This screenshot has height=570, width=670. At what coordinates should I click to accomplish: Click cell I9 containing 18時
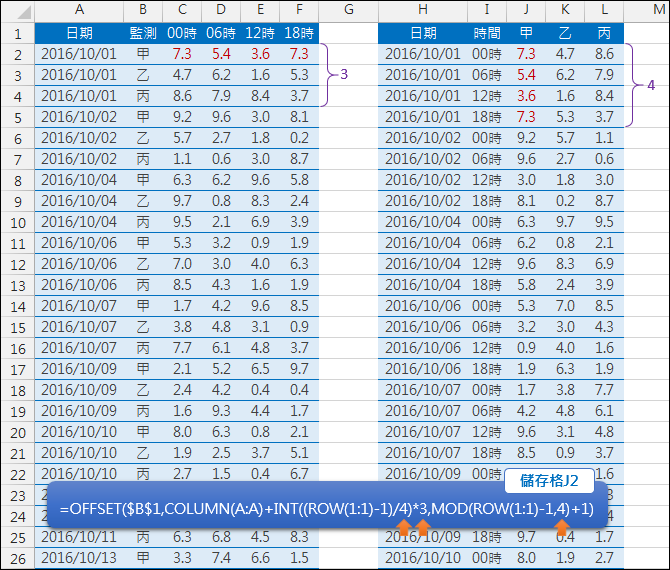click(x=487, y=201)
